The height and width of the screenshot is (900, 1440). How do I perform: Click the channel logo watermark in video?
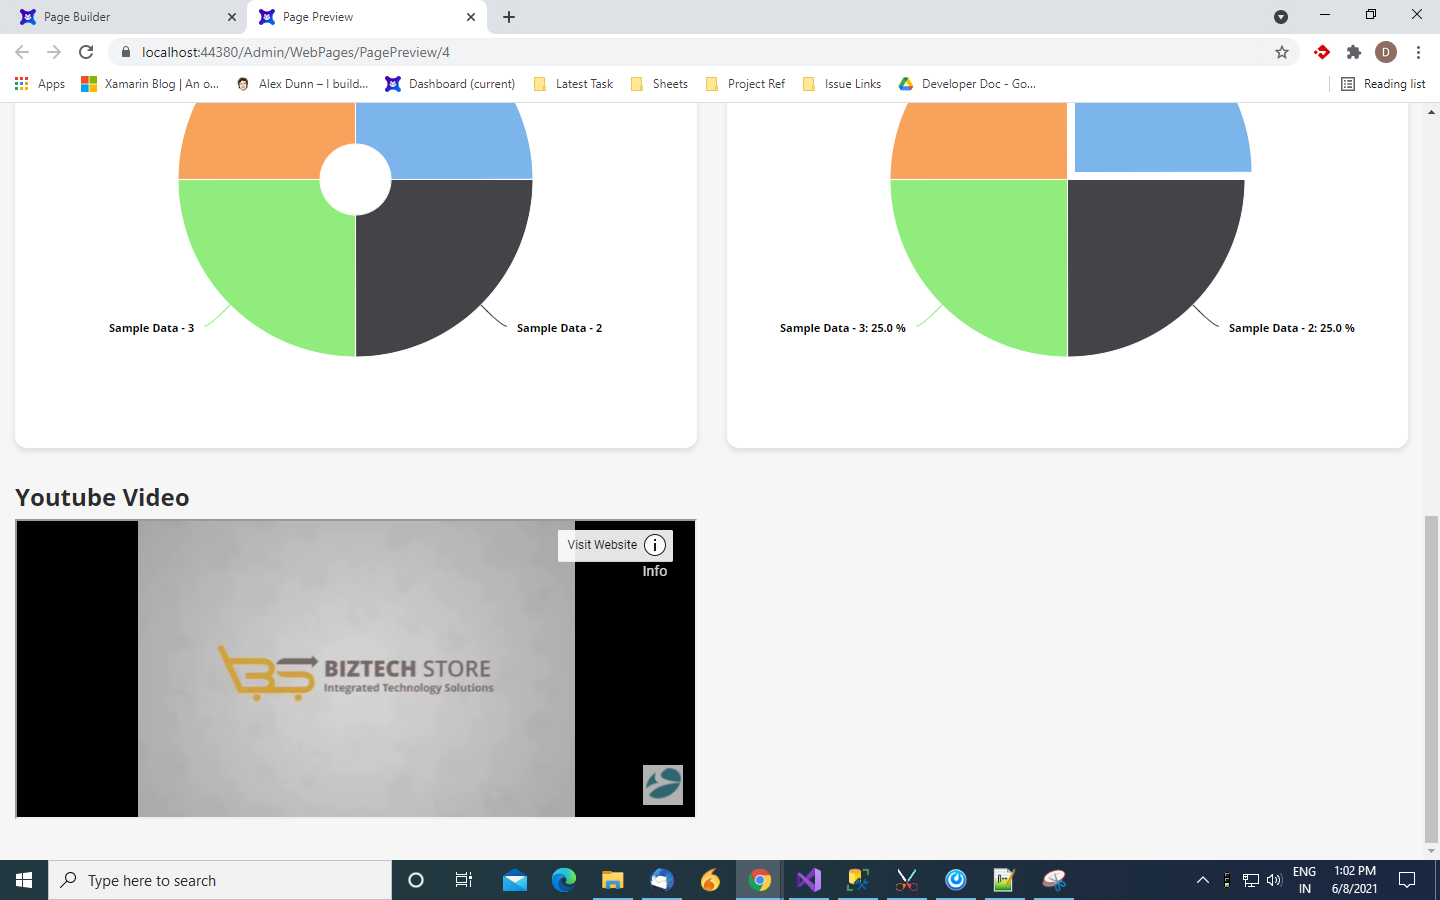662,785
